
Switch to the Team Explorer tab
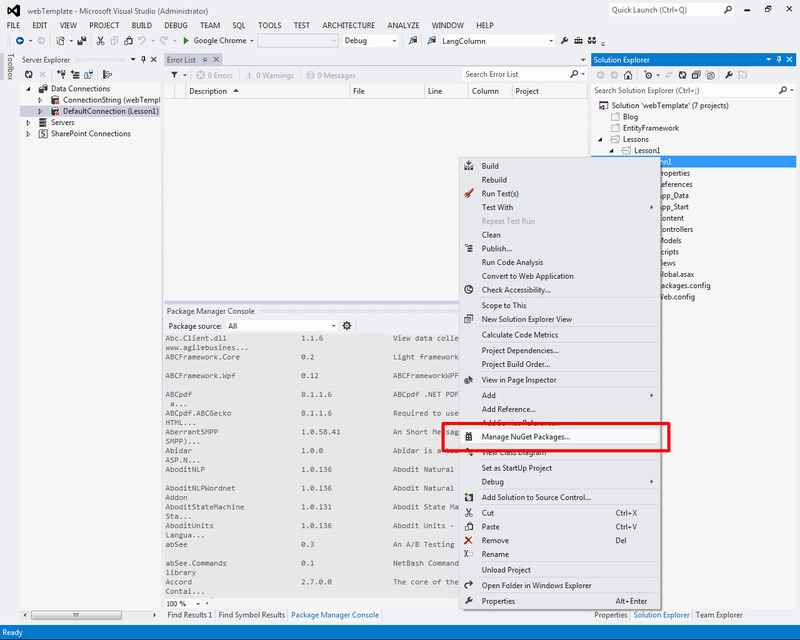[719, 615]
